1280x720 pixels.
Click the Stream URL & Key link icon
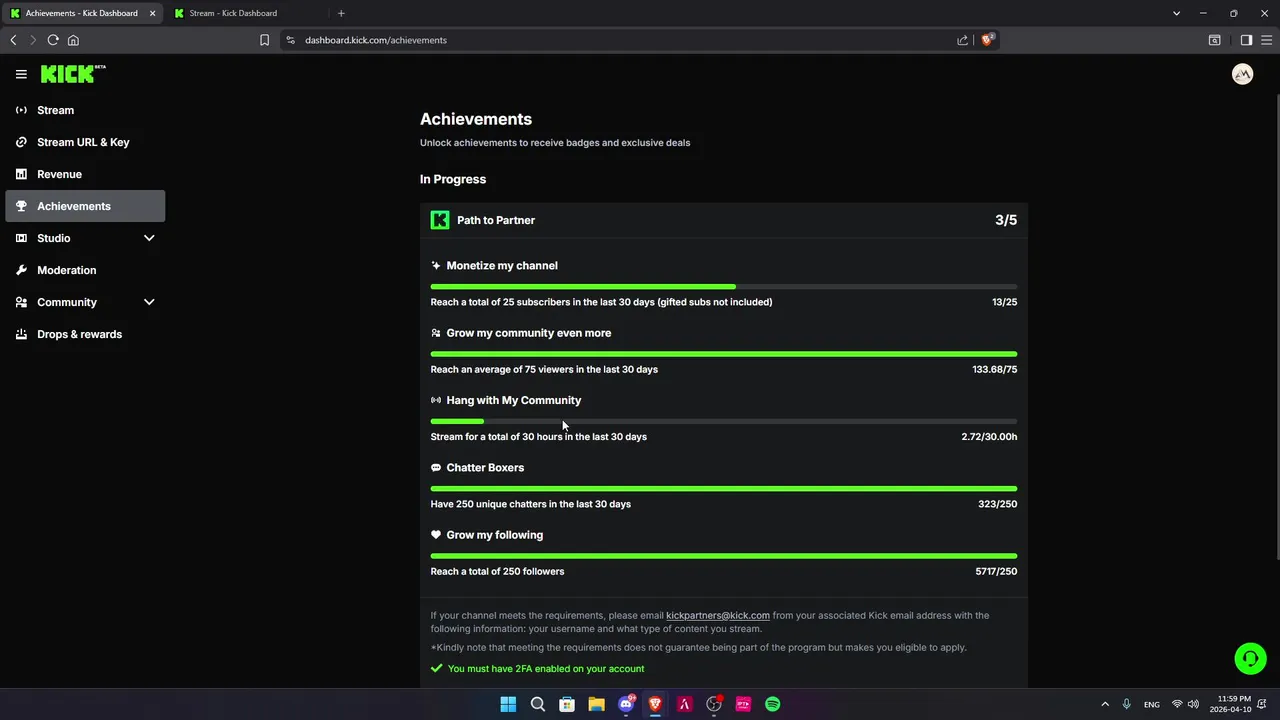tap(21, 142)
